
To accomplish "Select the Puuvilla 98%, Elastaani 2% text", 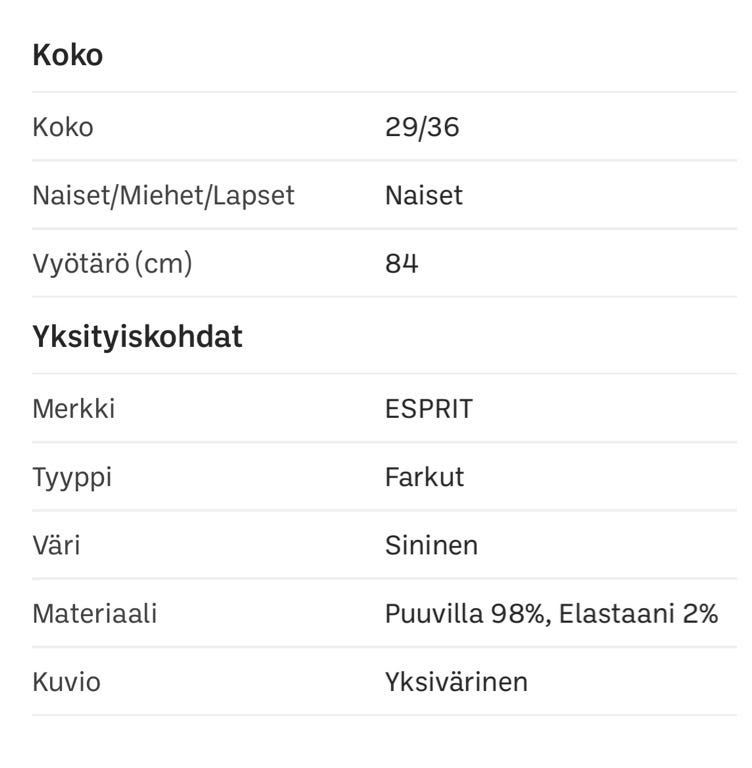I will coord(551,613).
